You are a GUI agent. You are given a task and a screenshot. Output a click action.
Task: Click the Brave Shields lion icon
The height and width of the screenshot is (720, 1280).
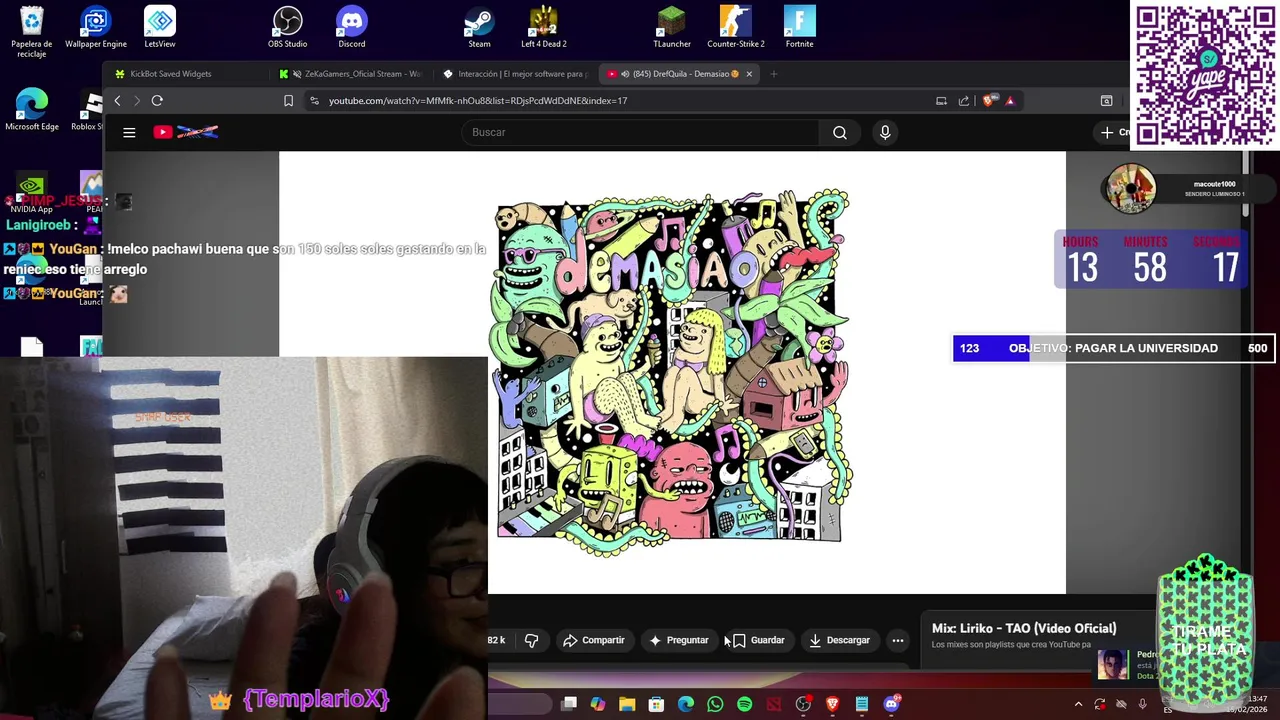tap(989, 101)
